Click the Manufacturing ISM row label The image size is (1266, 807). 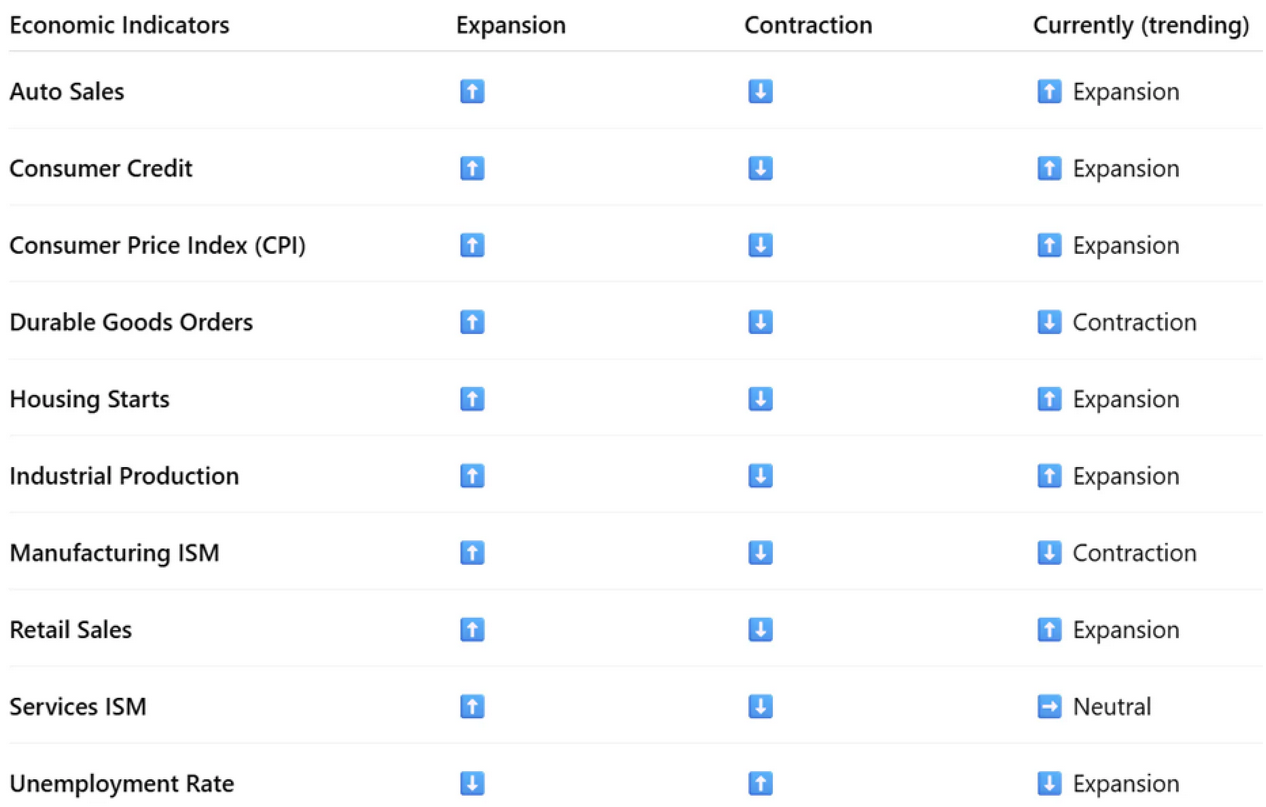(114, 553)
